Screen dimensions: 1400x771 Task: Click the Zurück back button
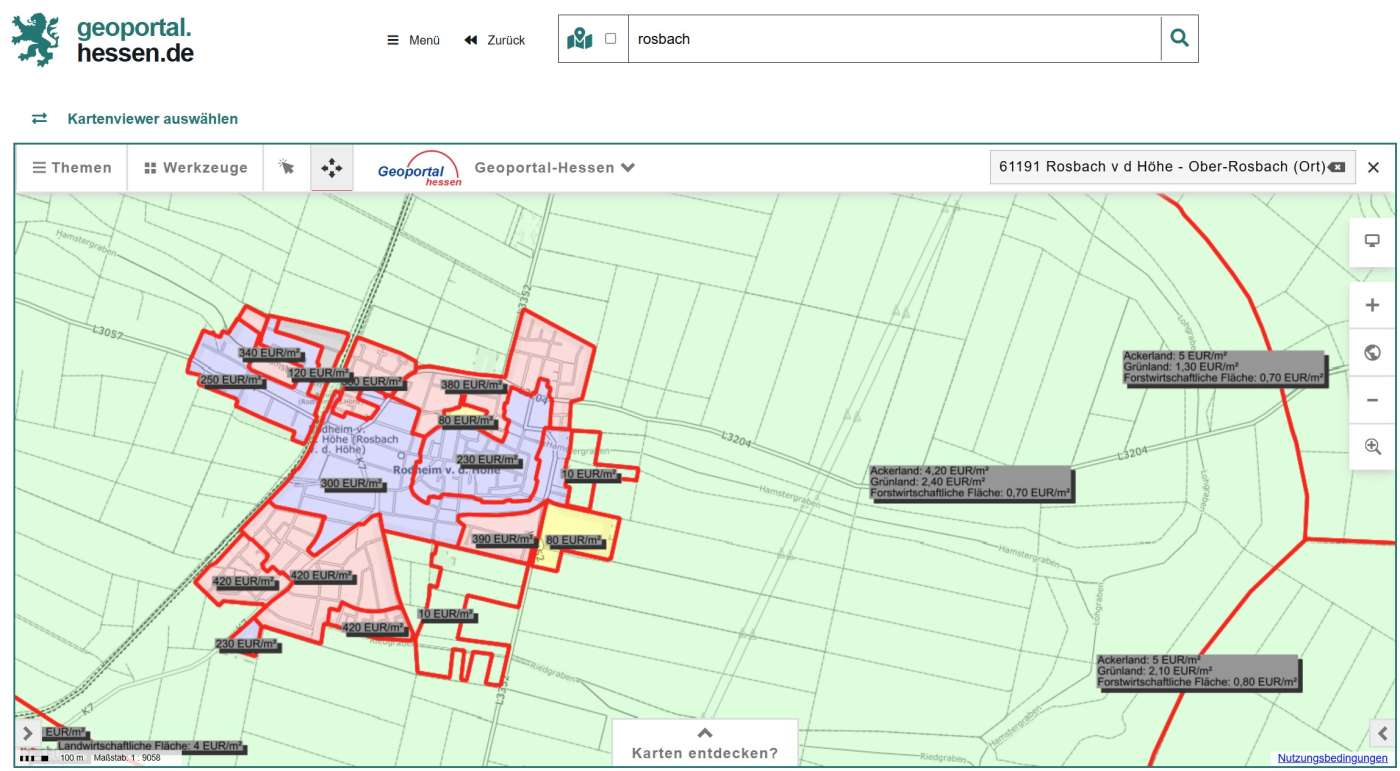[x=495, y=40]
